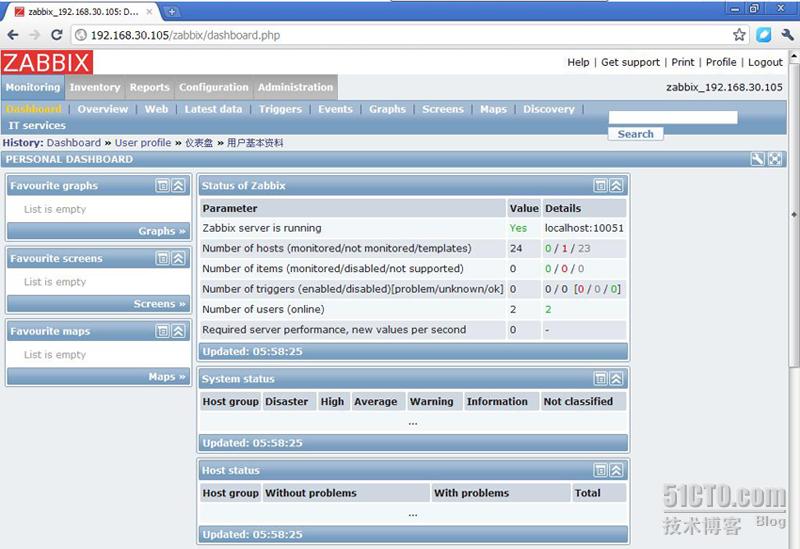
Task: Open Favourite graphs menu icon
Action: point(162,185)
